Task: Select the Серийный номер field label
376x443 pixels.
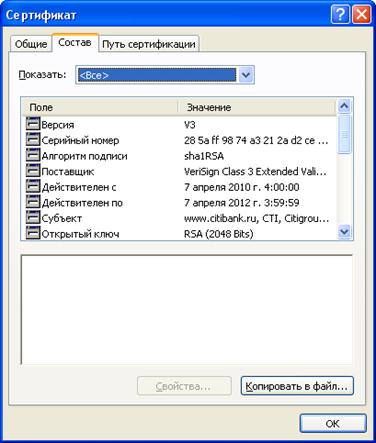Action: (x=80, y=141)
